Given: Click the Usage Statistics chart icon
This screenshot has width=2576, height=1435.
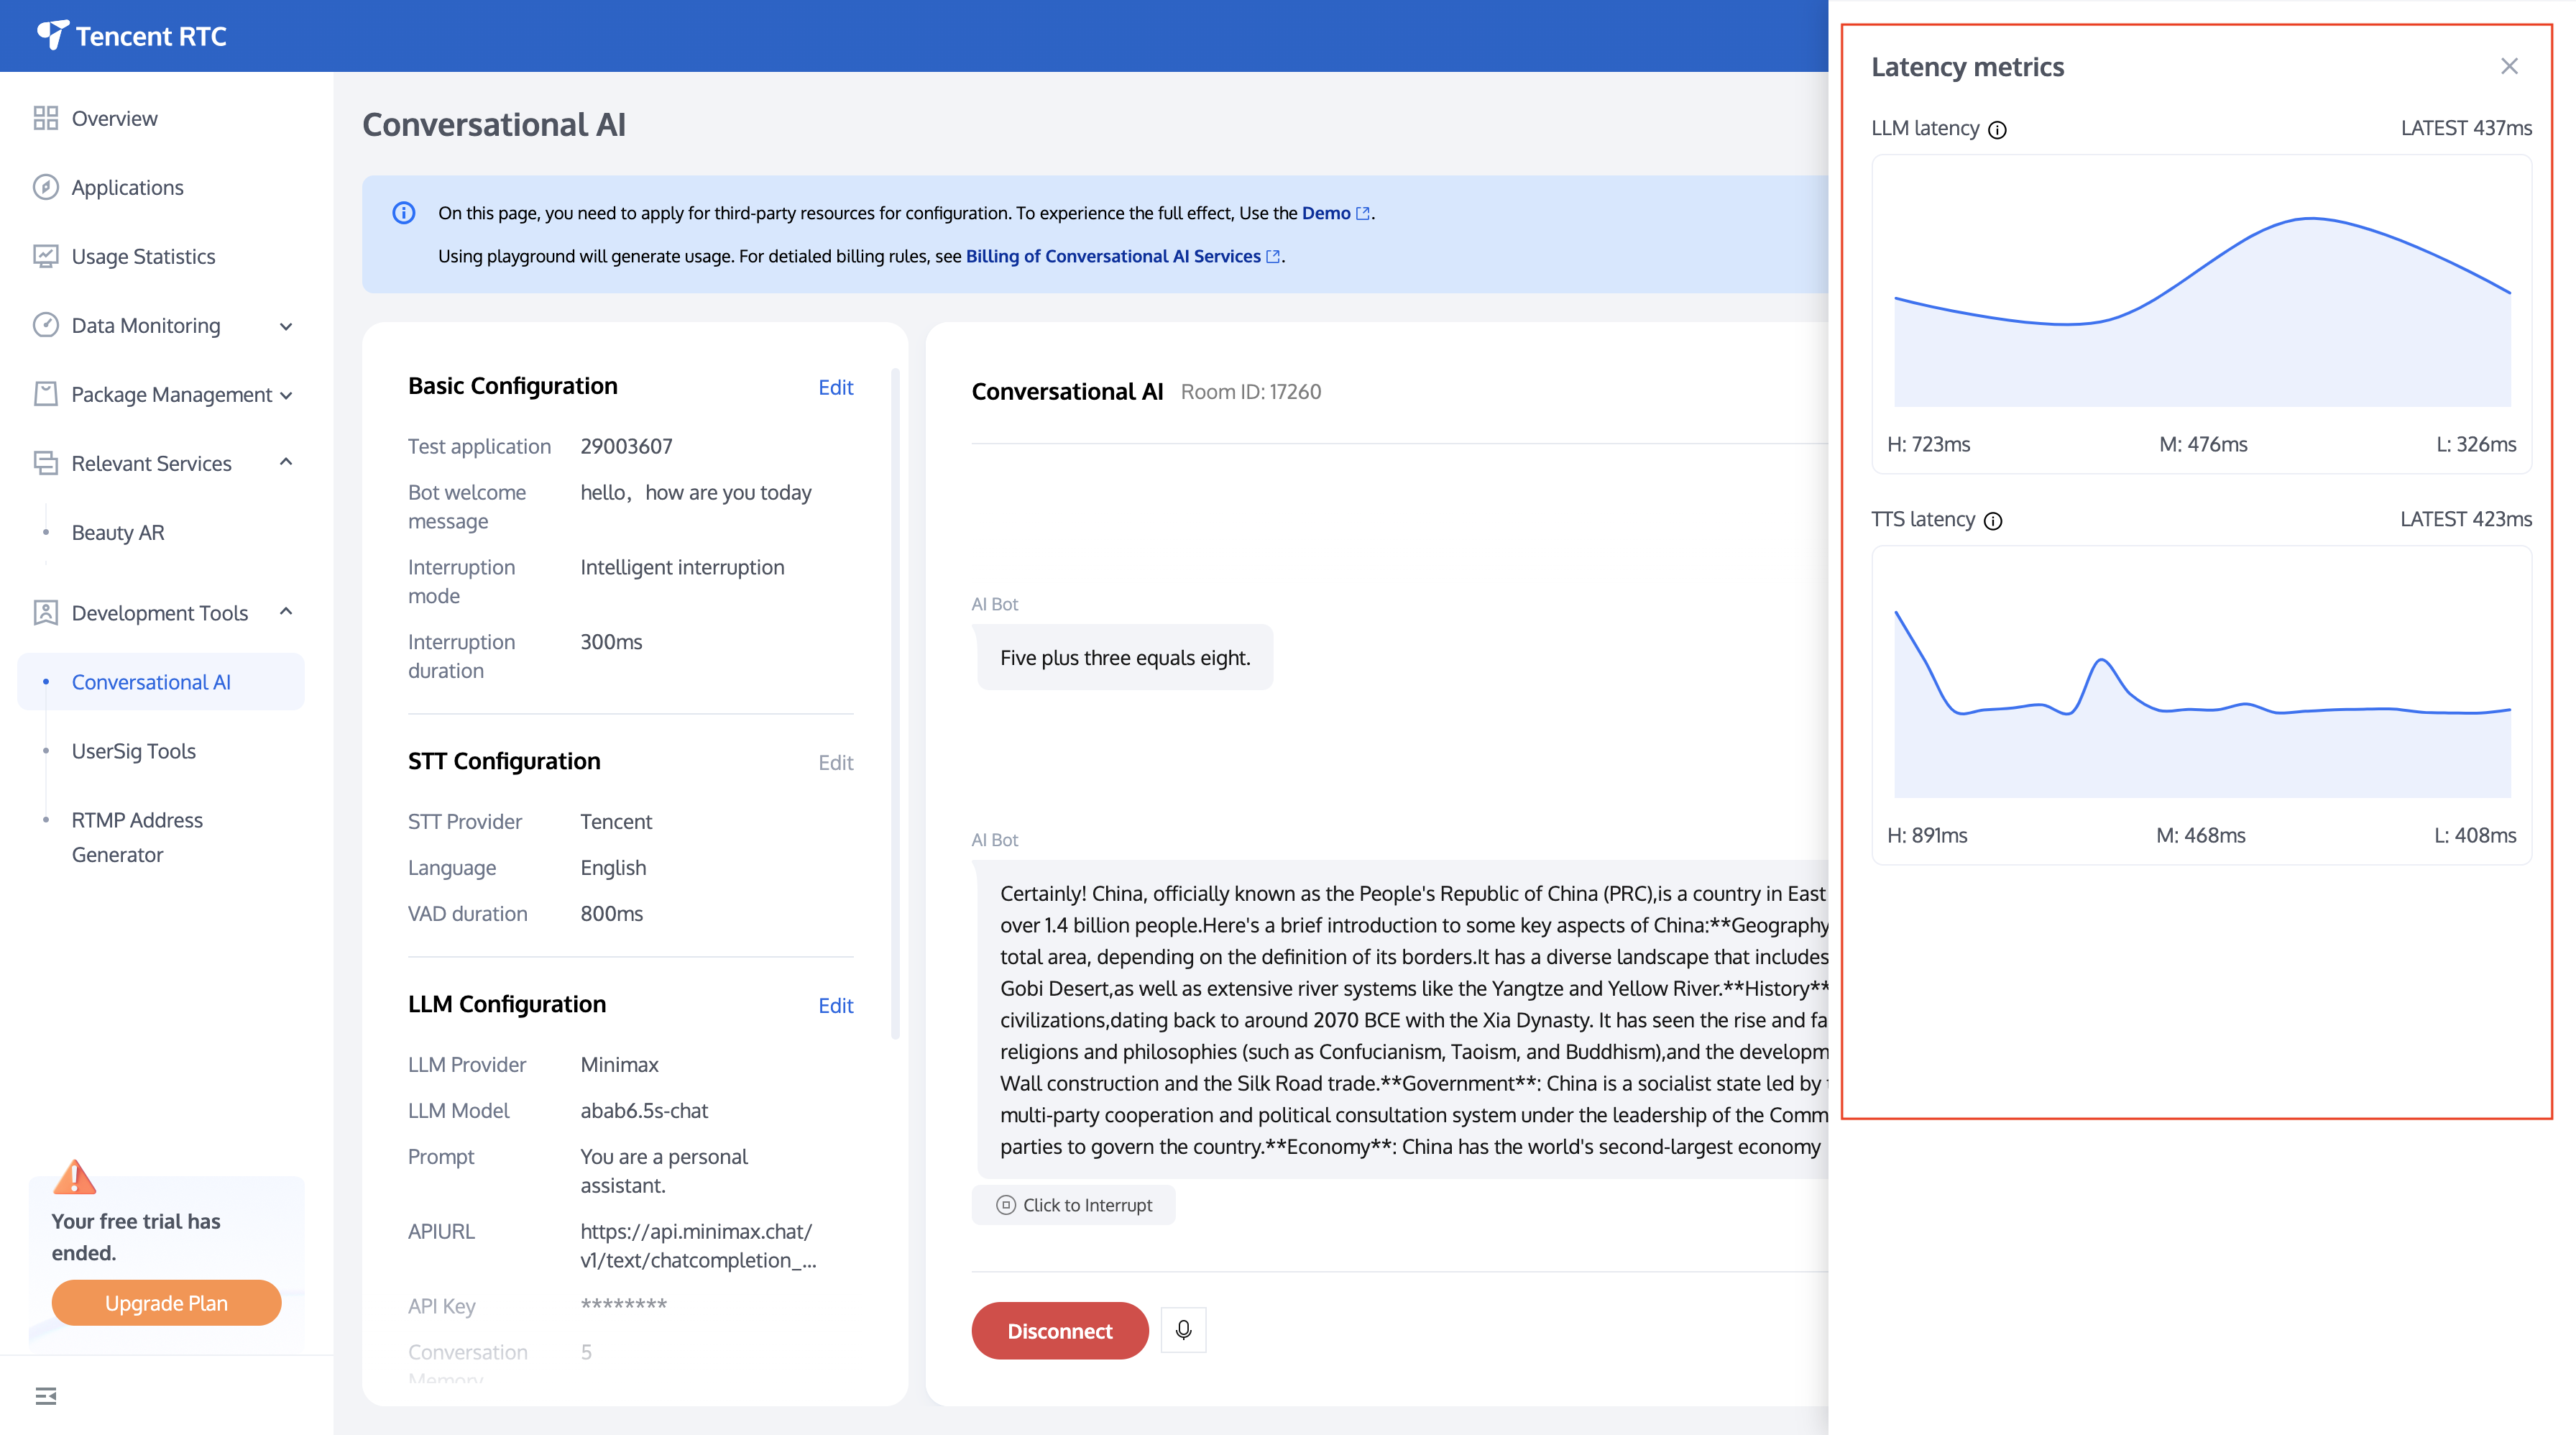Looking at the screenshot, I should click(45, 256).
